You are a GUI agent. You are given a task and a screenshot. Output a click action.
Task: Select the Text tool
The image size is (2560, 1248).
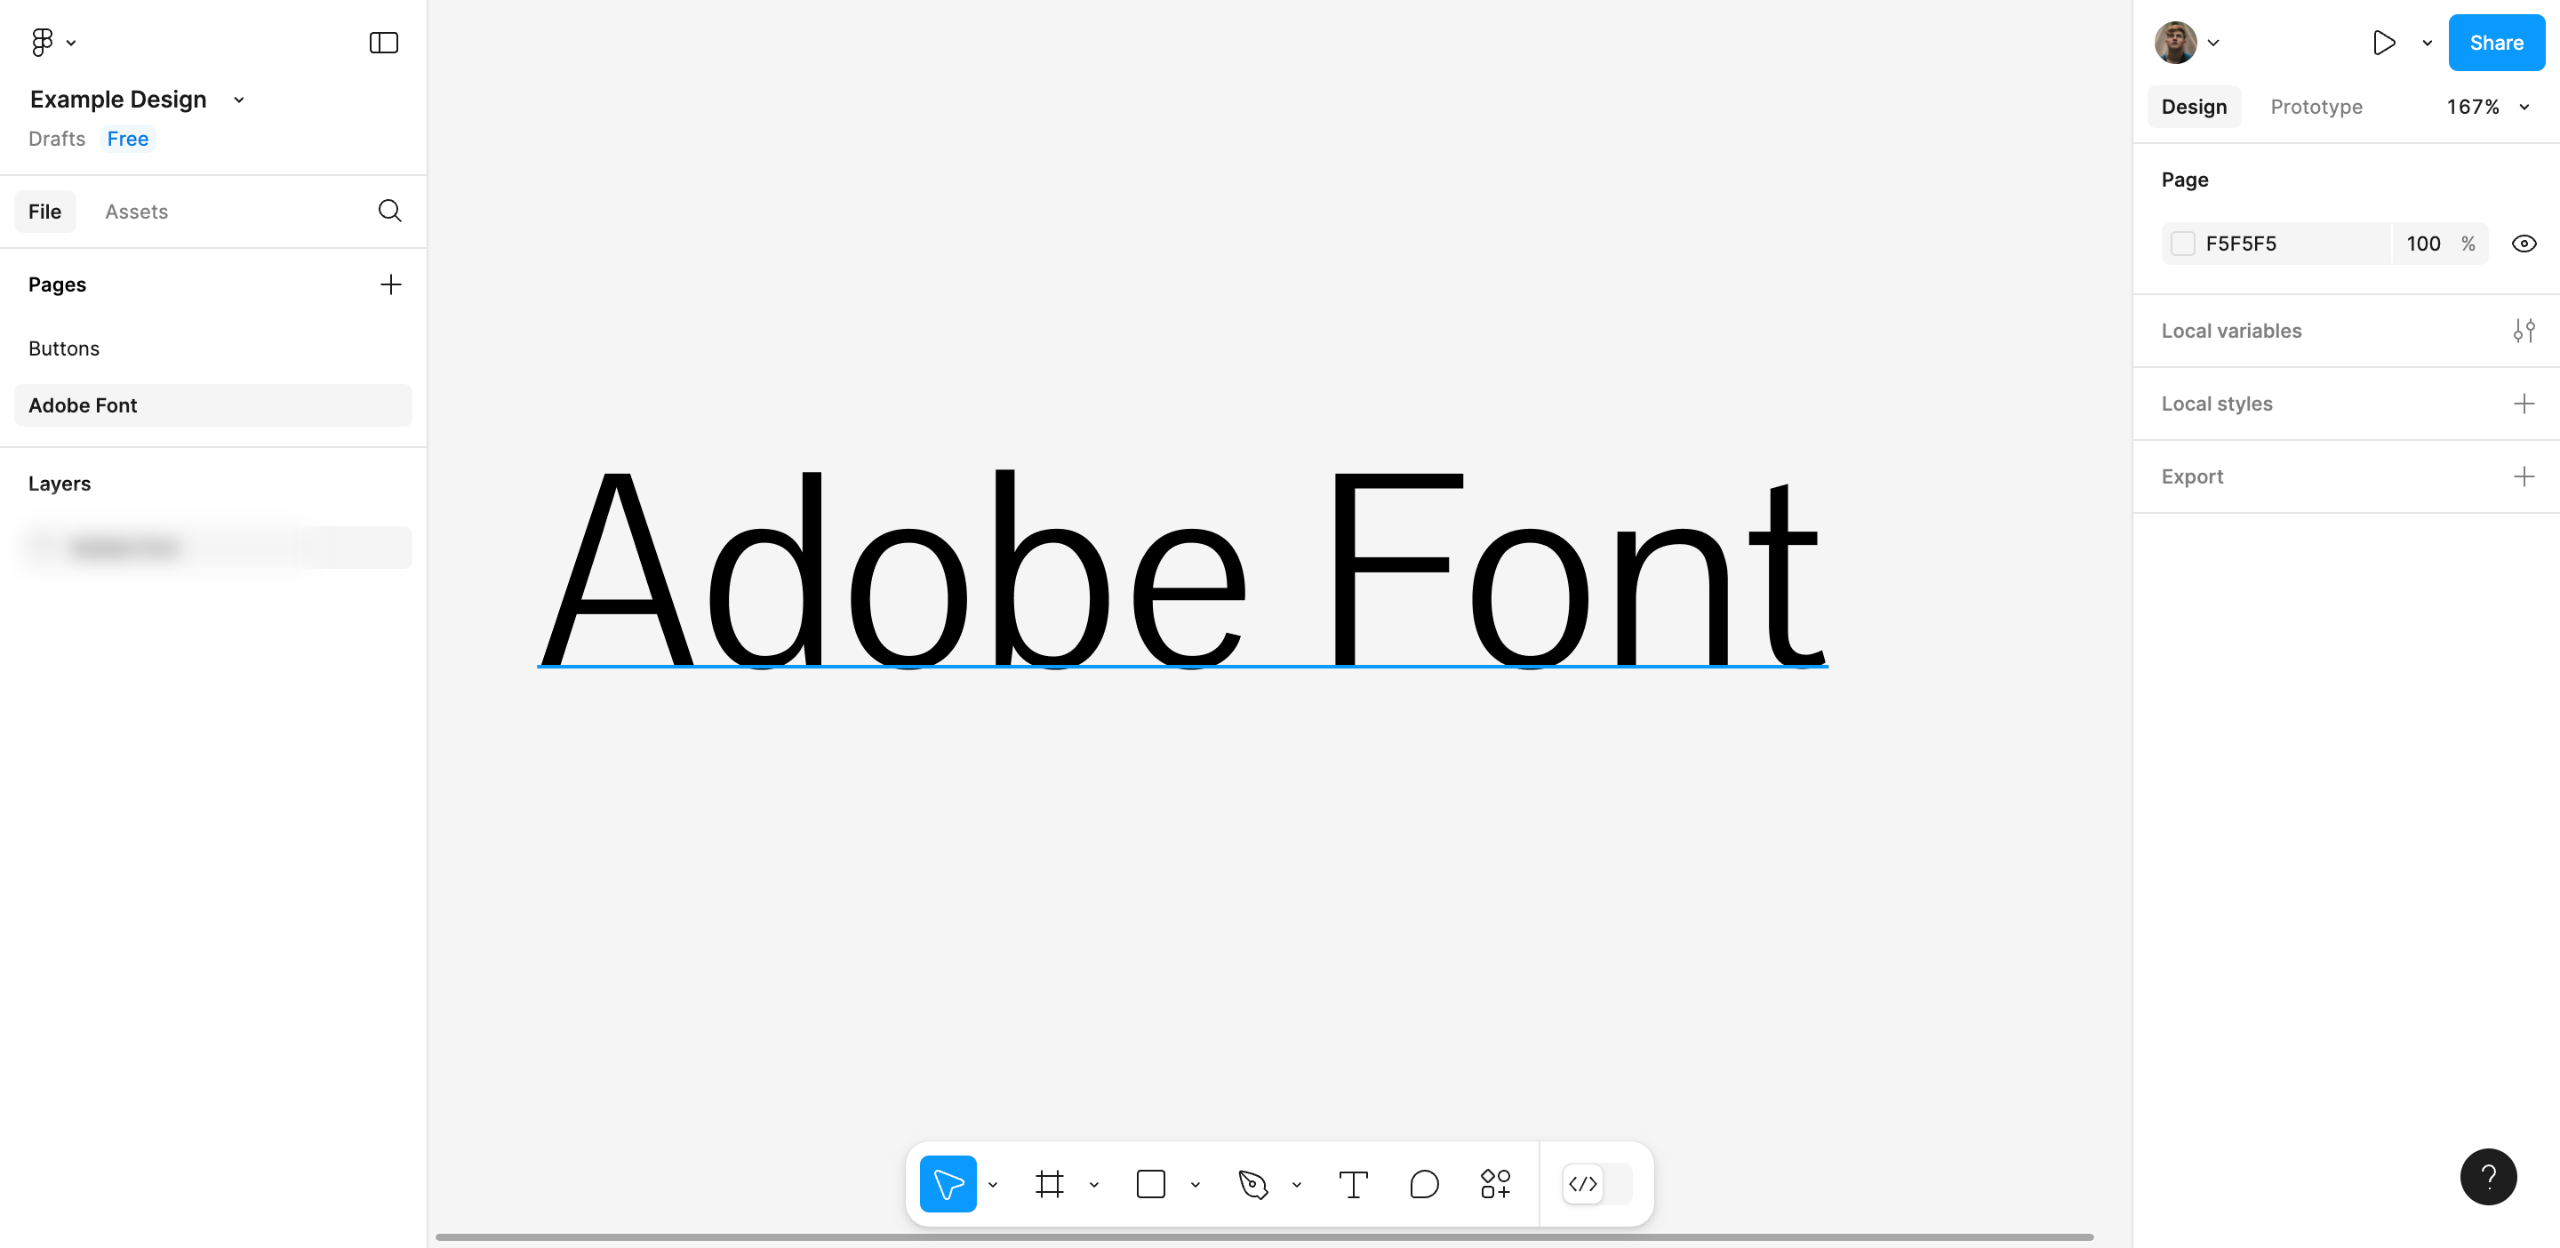[x=1353, y=1184]
